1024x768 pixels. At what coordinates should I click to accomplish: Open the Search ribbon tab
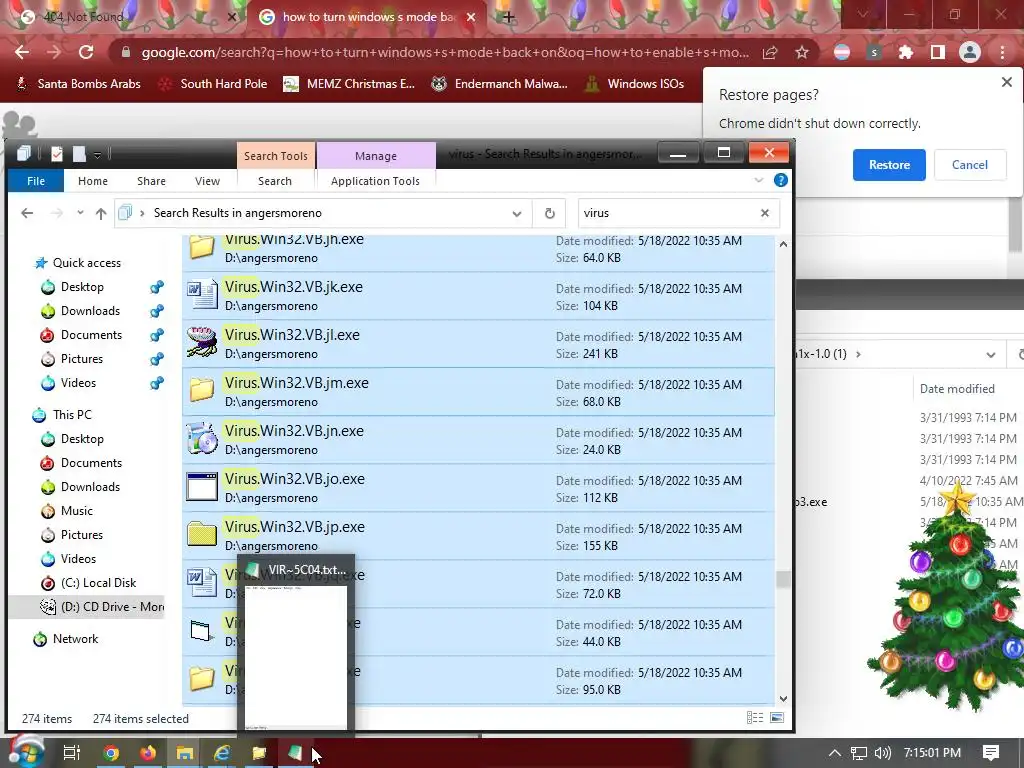(x=274, y=181)
